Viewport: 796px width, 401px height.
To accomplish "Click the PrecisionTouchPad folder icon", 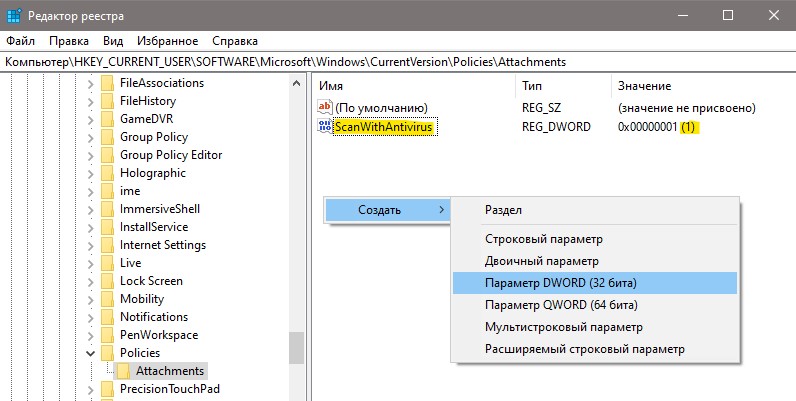I will (108, 389).
